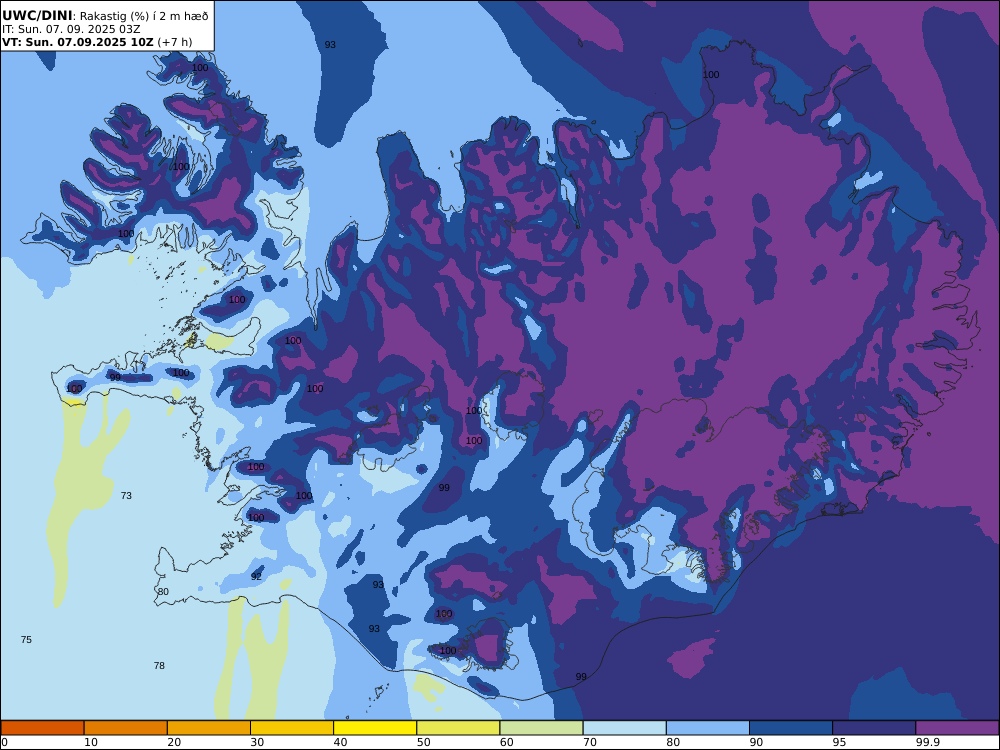Click the '0' legend tick label
The image size is (1000, 750).
[4, 742]
